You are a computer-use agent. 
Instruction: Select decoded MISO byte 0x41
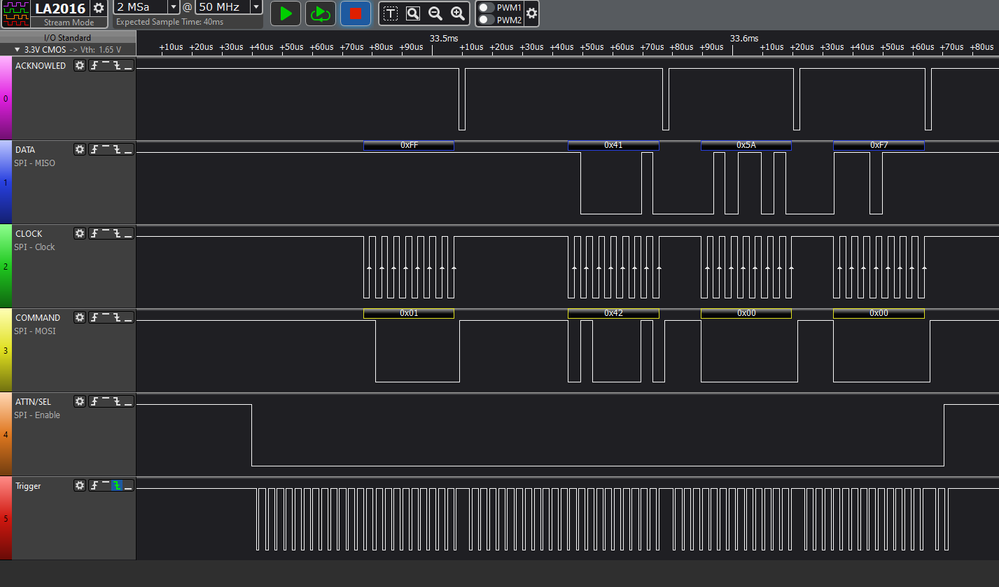coord(613,145)
